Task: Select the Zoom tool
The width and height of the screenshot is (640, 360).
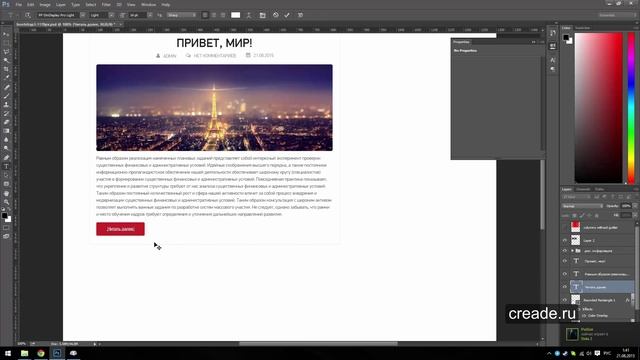Action: [x=6, y=202]
